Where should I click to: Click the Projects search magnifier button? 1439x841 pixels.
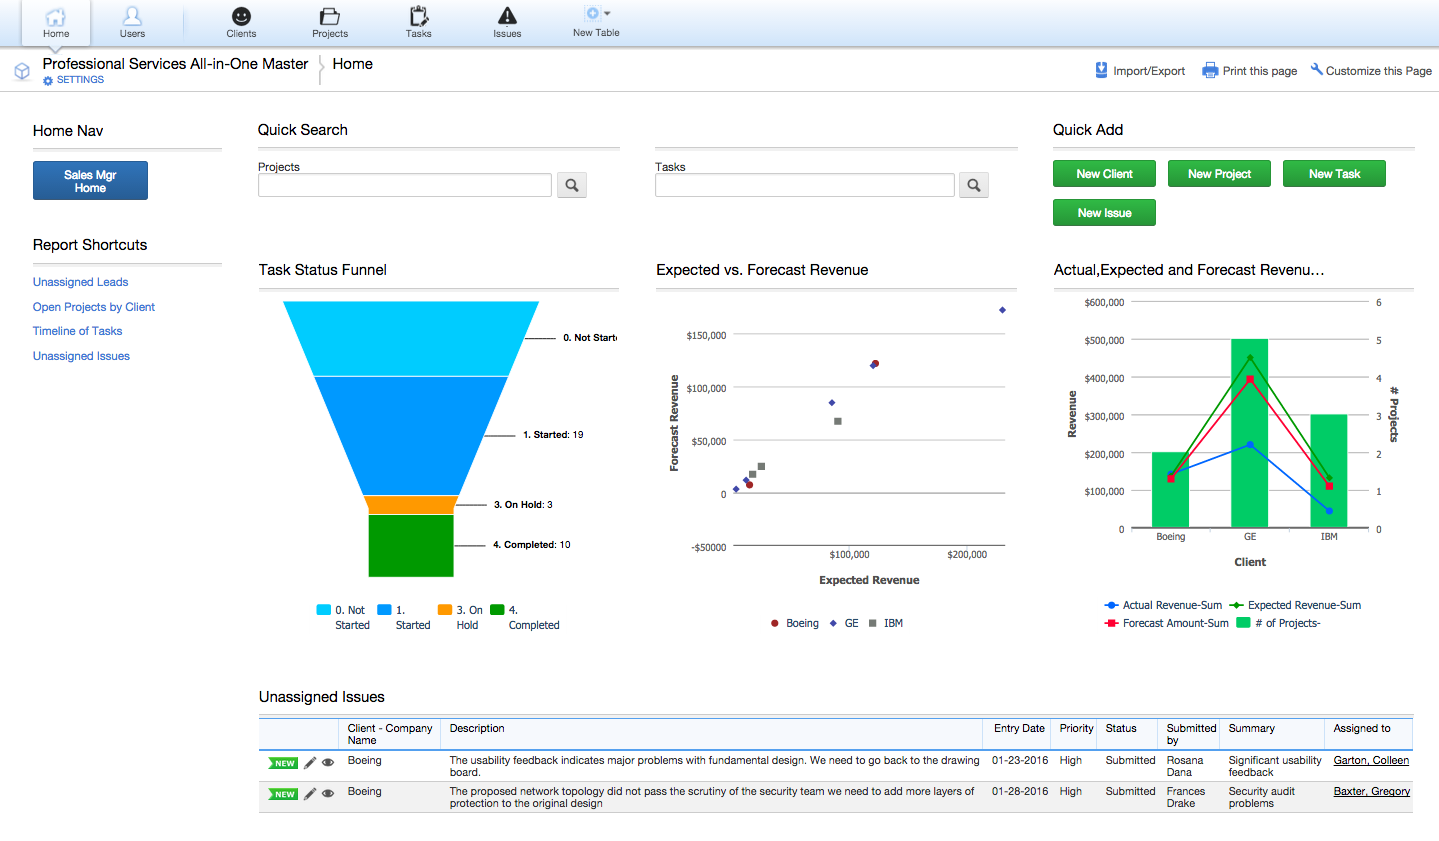click(572, 185)
